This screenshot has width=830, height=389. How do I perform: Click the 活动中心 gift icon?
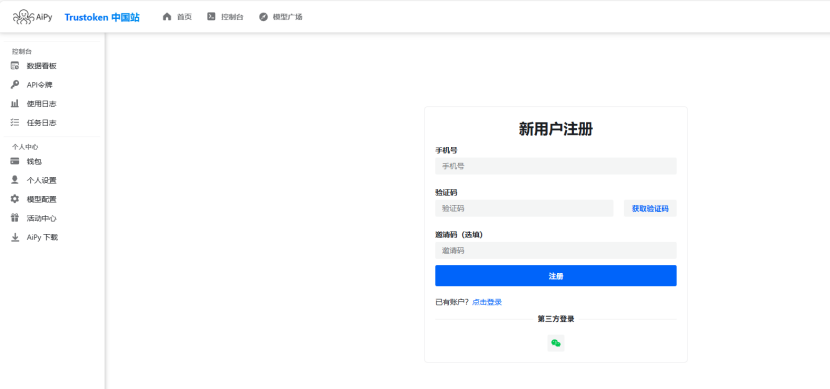pos(15,218)
